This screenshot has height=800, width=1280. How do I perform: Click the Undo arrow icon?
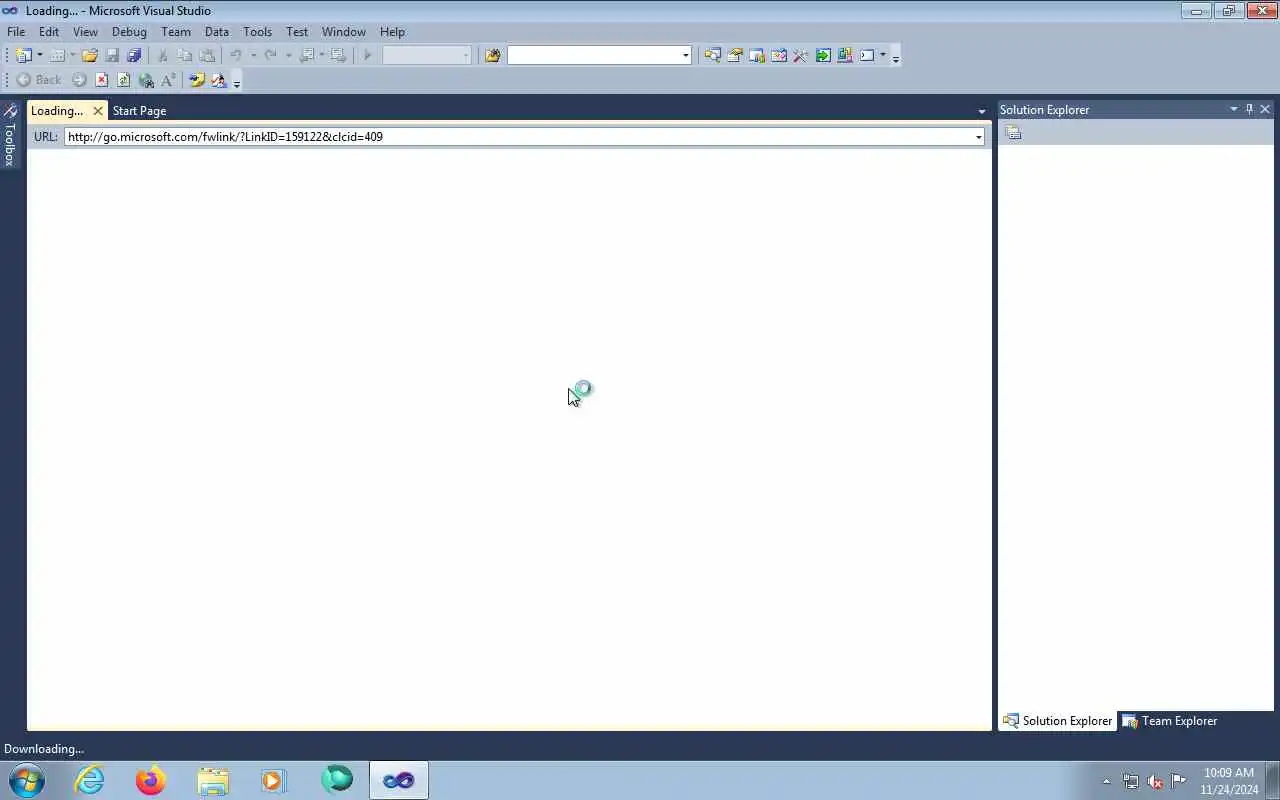point(236,56)
